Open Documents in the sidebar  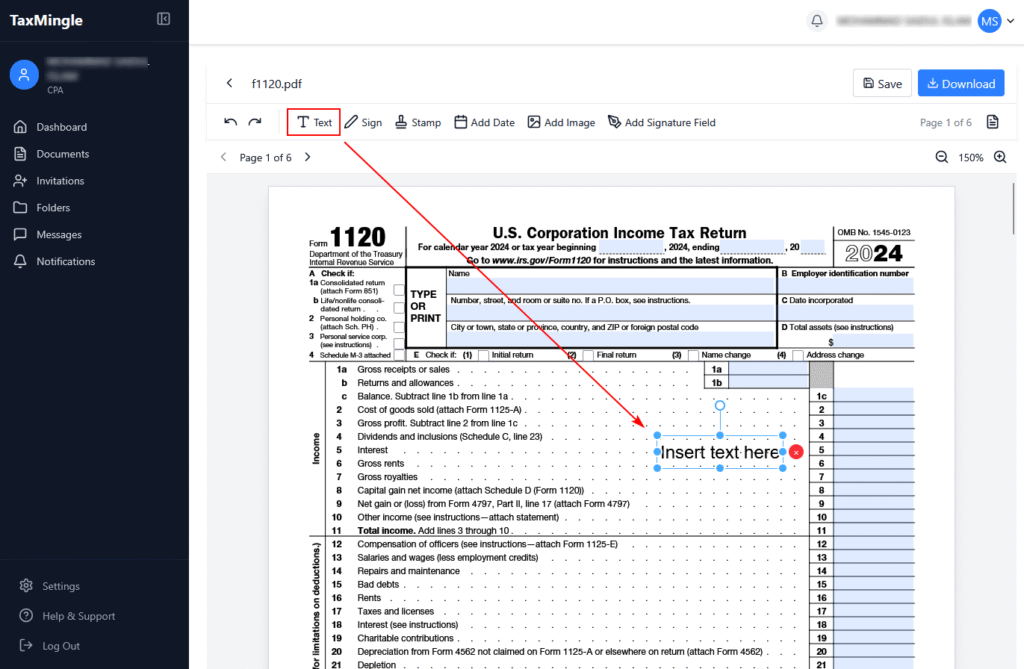pyautogui.click(x=62, y=154)
